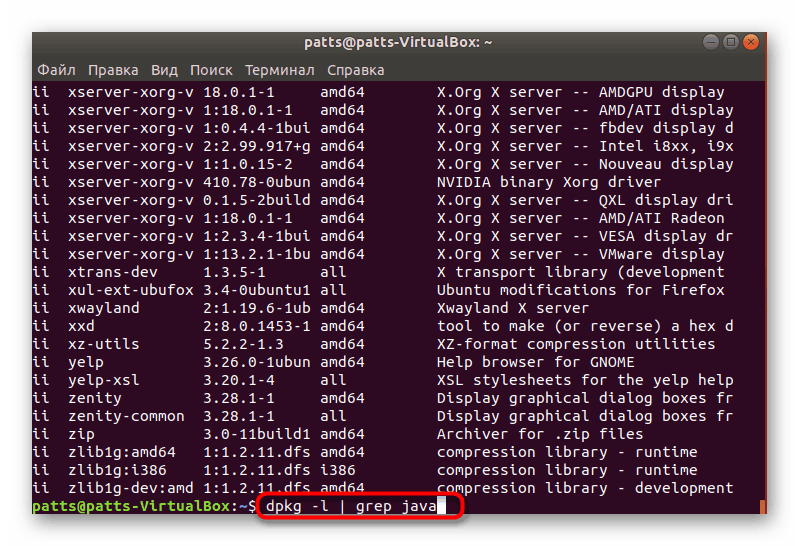This screenshot has height=546, width=799.
Task: Select the text 'zlib1g-dev:amd'
Action: point(130,488)
